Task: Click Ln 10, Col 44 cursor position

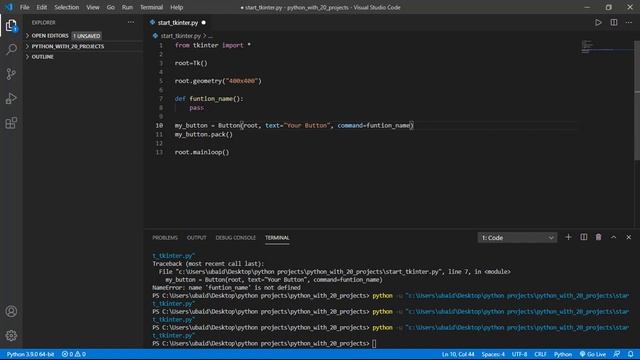Action: click(x=458, y=354)
